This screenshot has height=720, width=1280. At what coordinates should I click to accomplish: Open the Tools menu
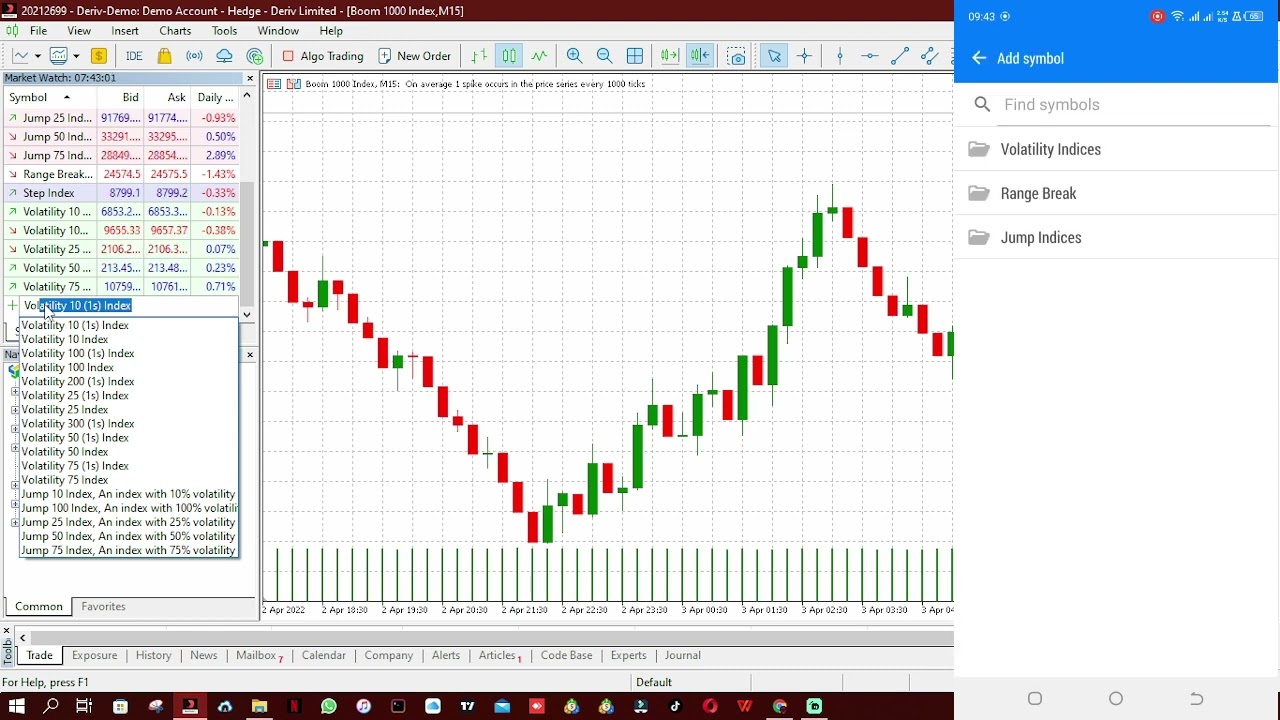point(224,31)
